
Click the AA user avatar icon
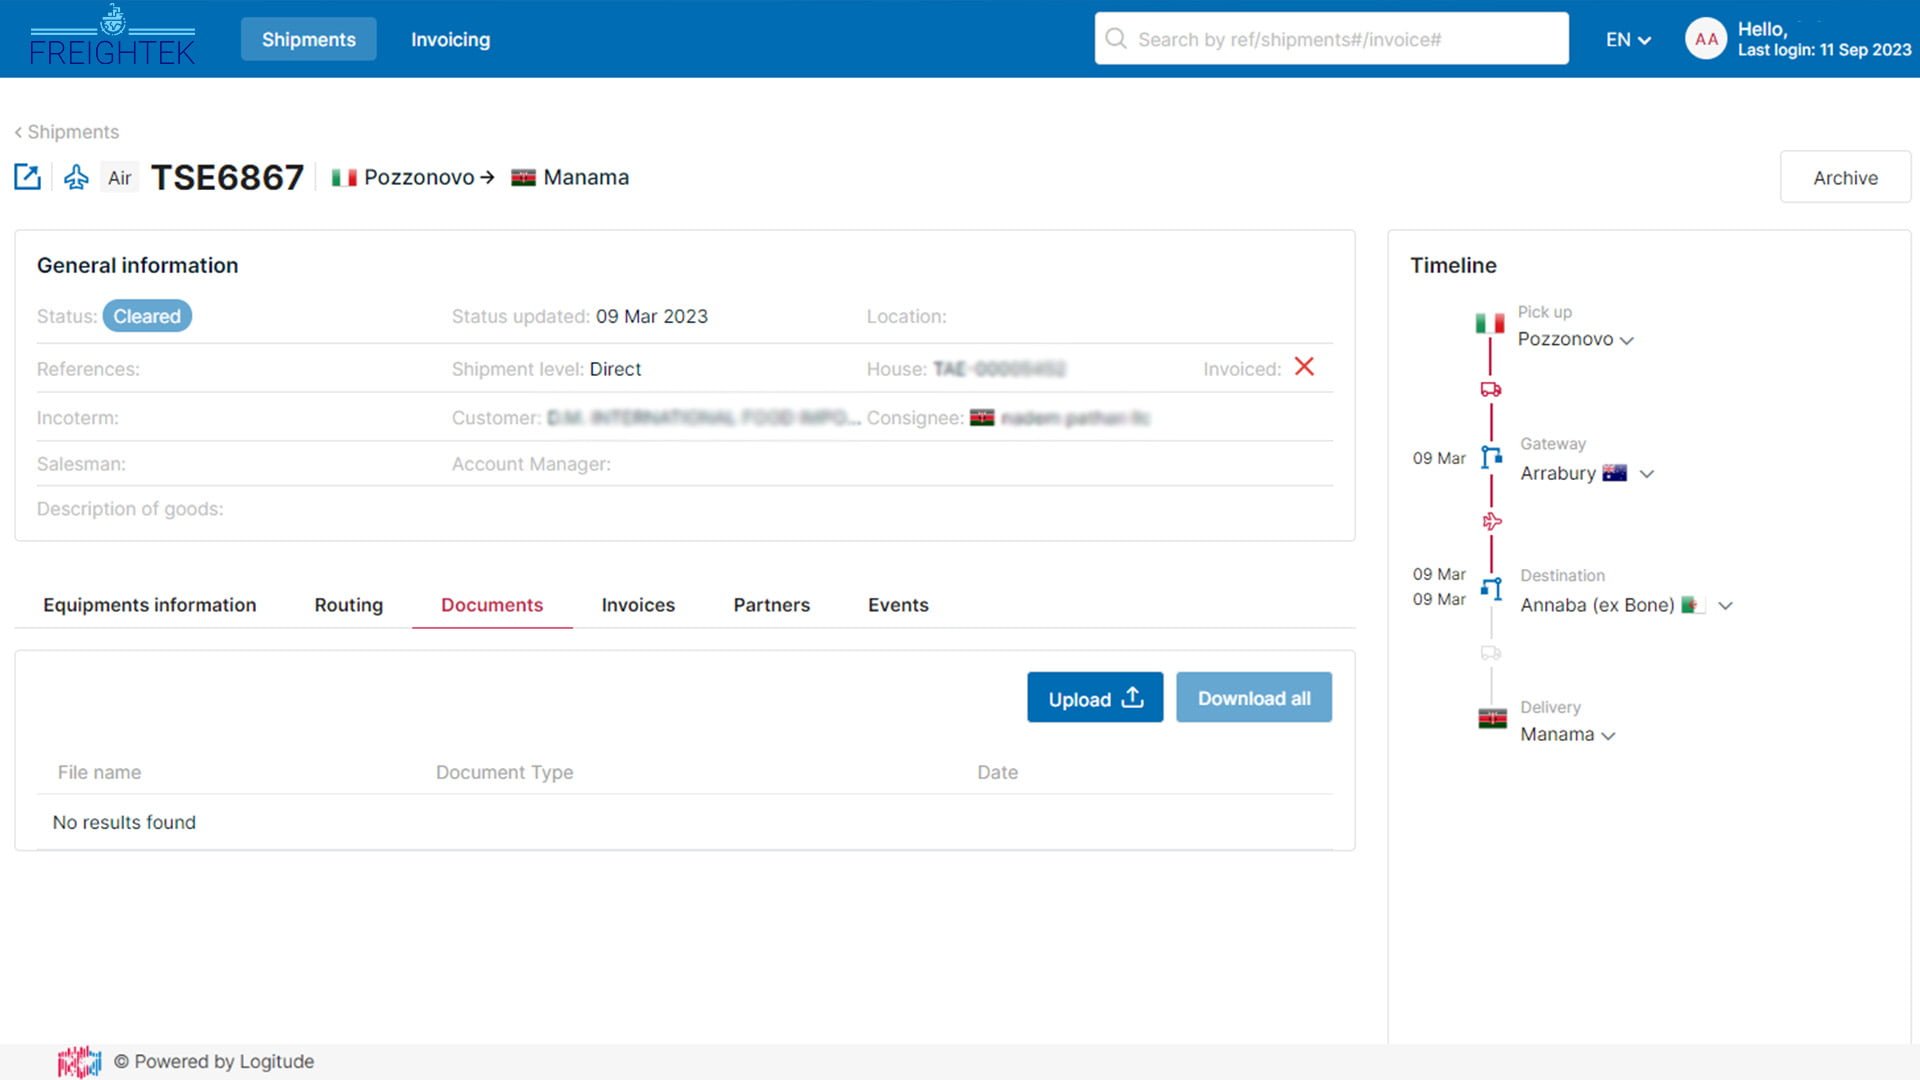[x=1705, y=39]
